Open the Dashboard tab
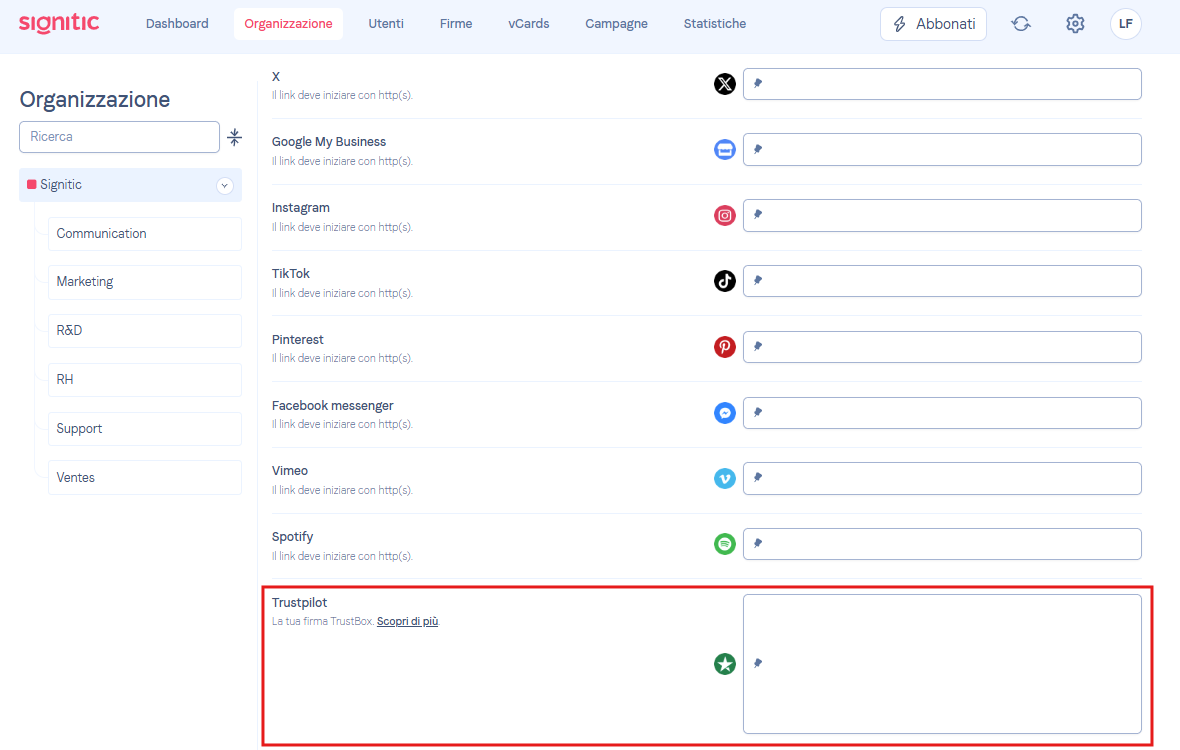This screenshot has width=1180, height=750. coord(177,24)
